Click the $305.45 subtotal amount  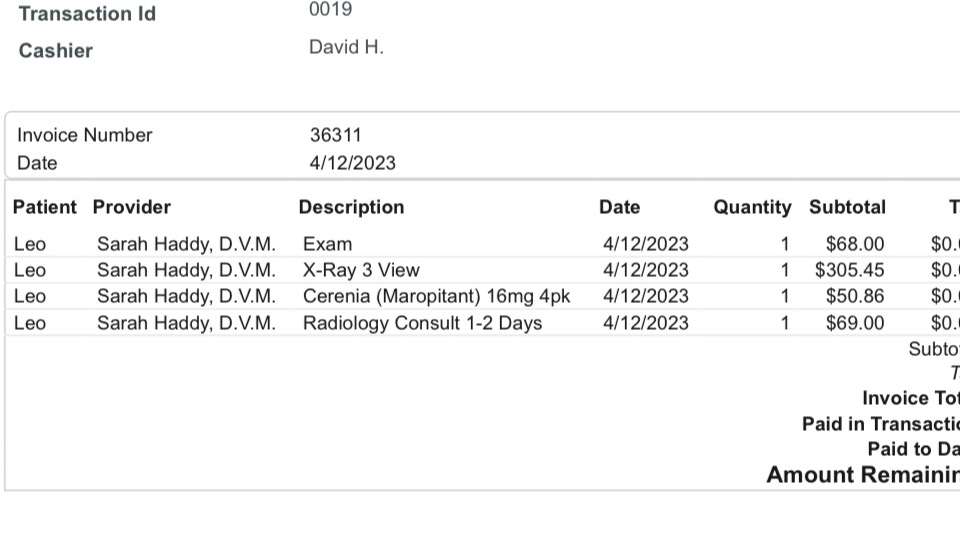click(850, 270)
